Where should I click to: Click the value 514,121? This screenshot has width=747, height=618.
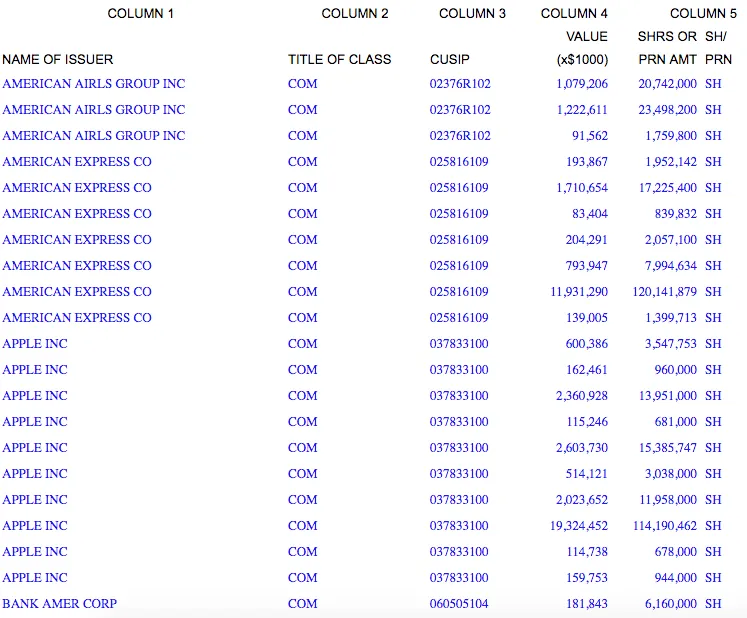[x=586, y=474]
